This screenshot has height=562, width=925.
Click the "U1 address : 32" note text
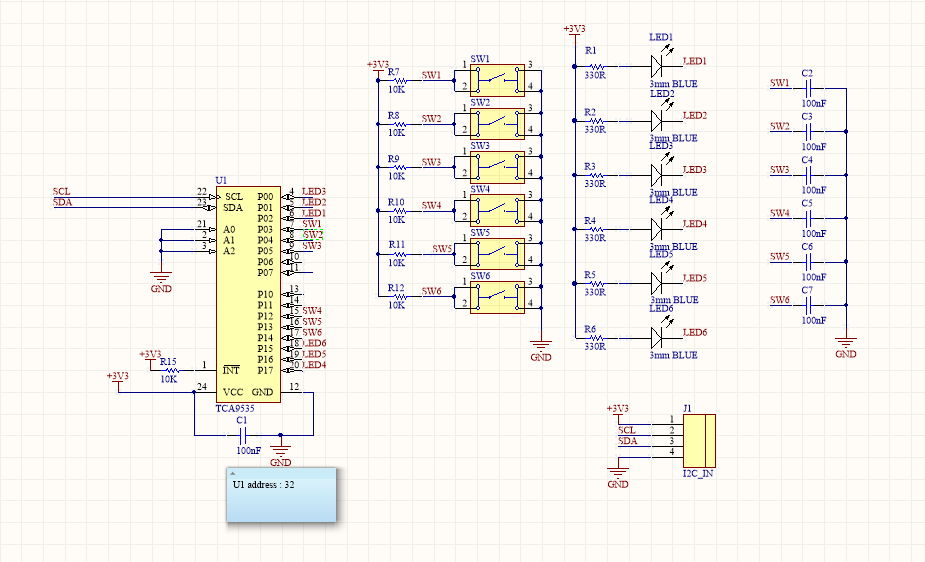263,485
